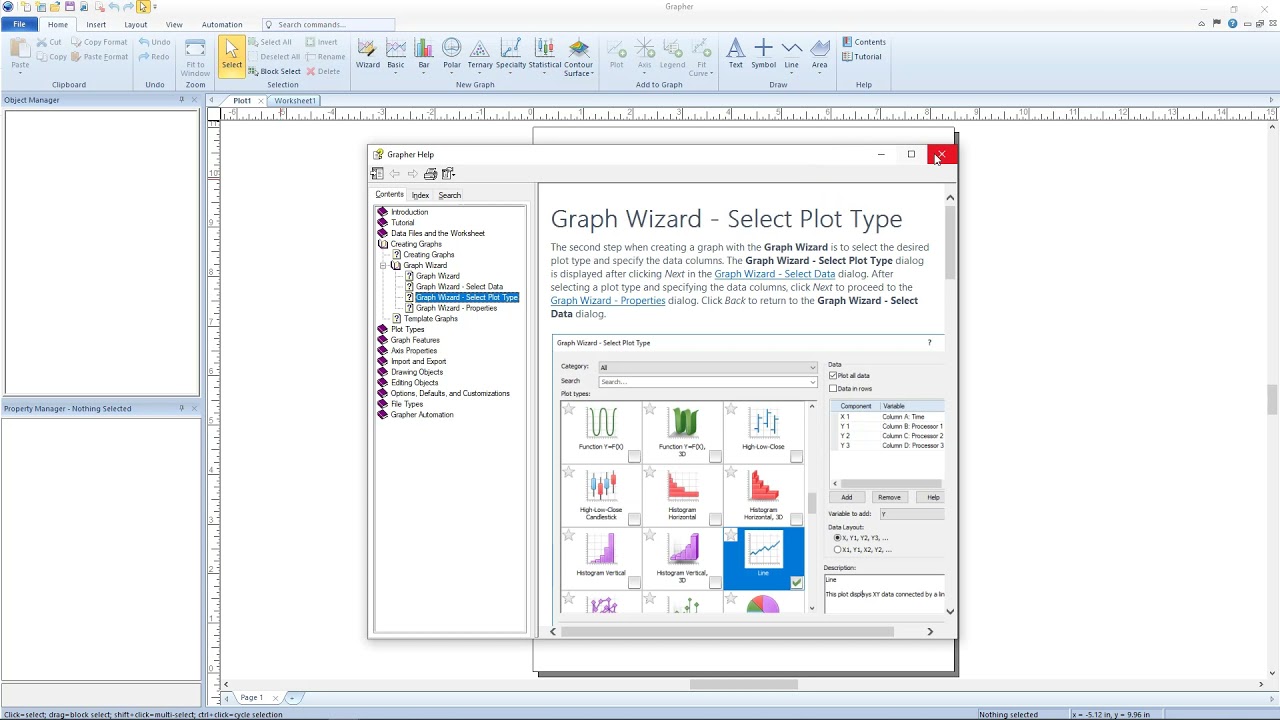Click the Search commands input field
The image size is (1280, 720).
pos(330,24)
